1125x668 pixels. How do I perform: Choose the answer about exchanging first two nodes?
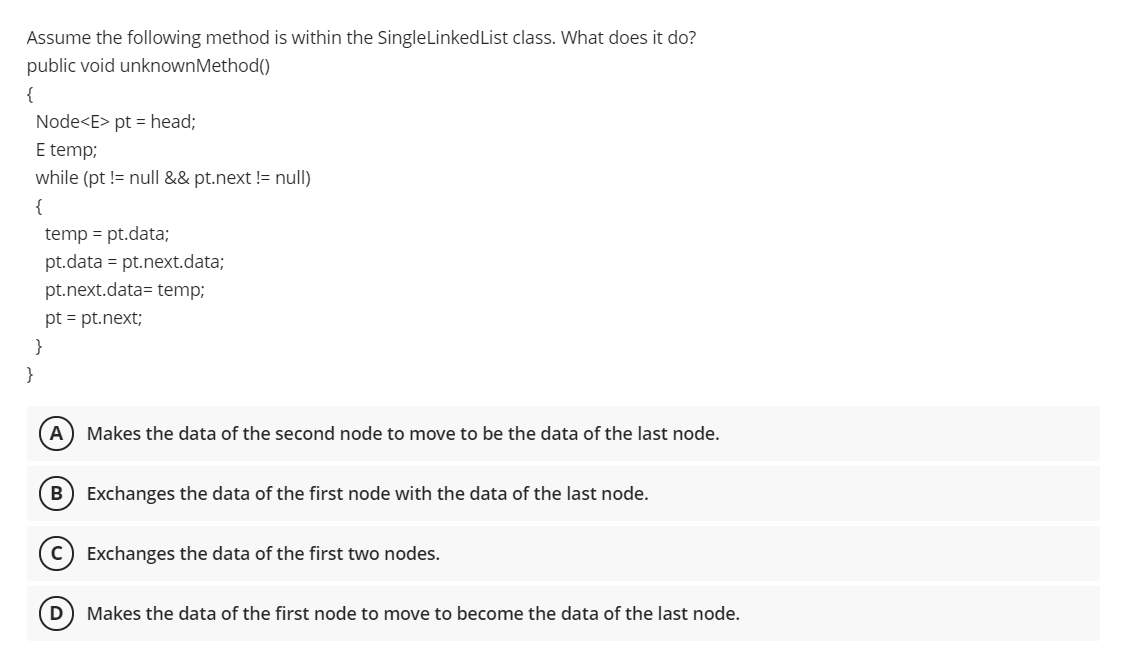263,553
